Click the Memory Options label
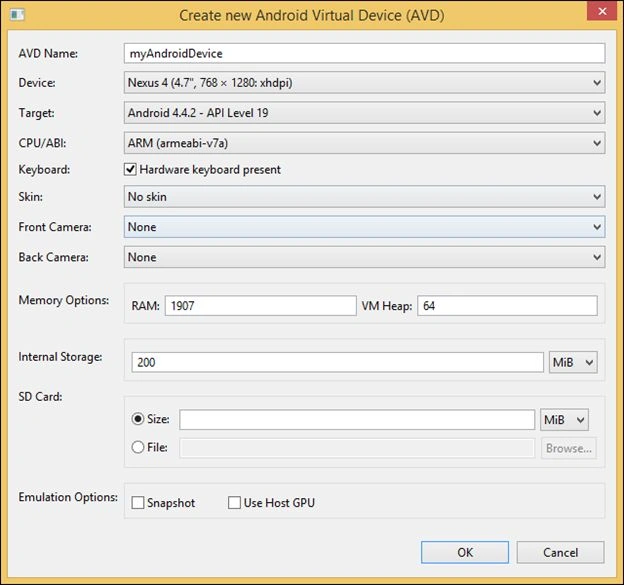 pyautogui.click(x=64, y=300)
